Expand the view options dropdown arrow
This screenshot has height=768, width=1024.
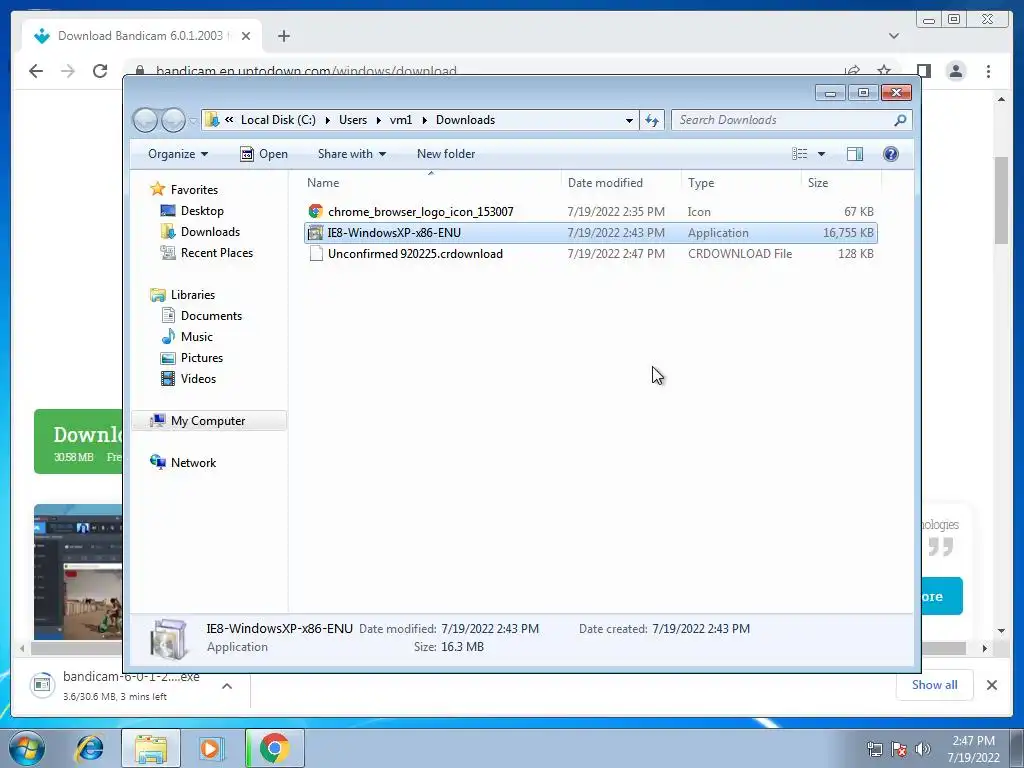pos(822,154)
